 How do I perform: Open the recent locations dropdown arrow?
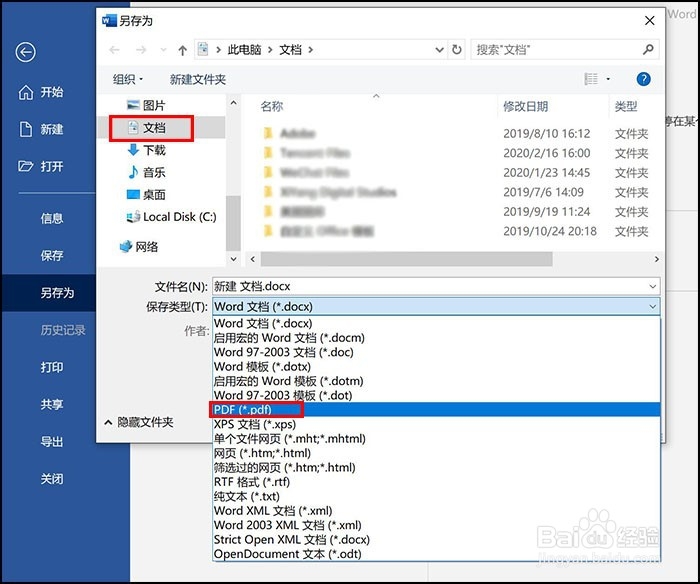tap(163, 50)
